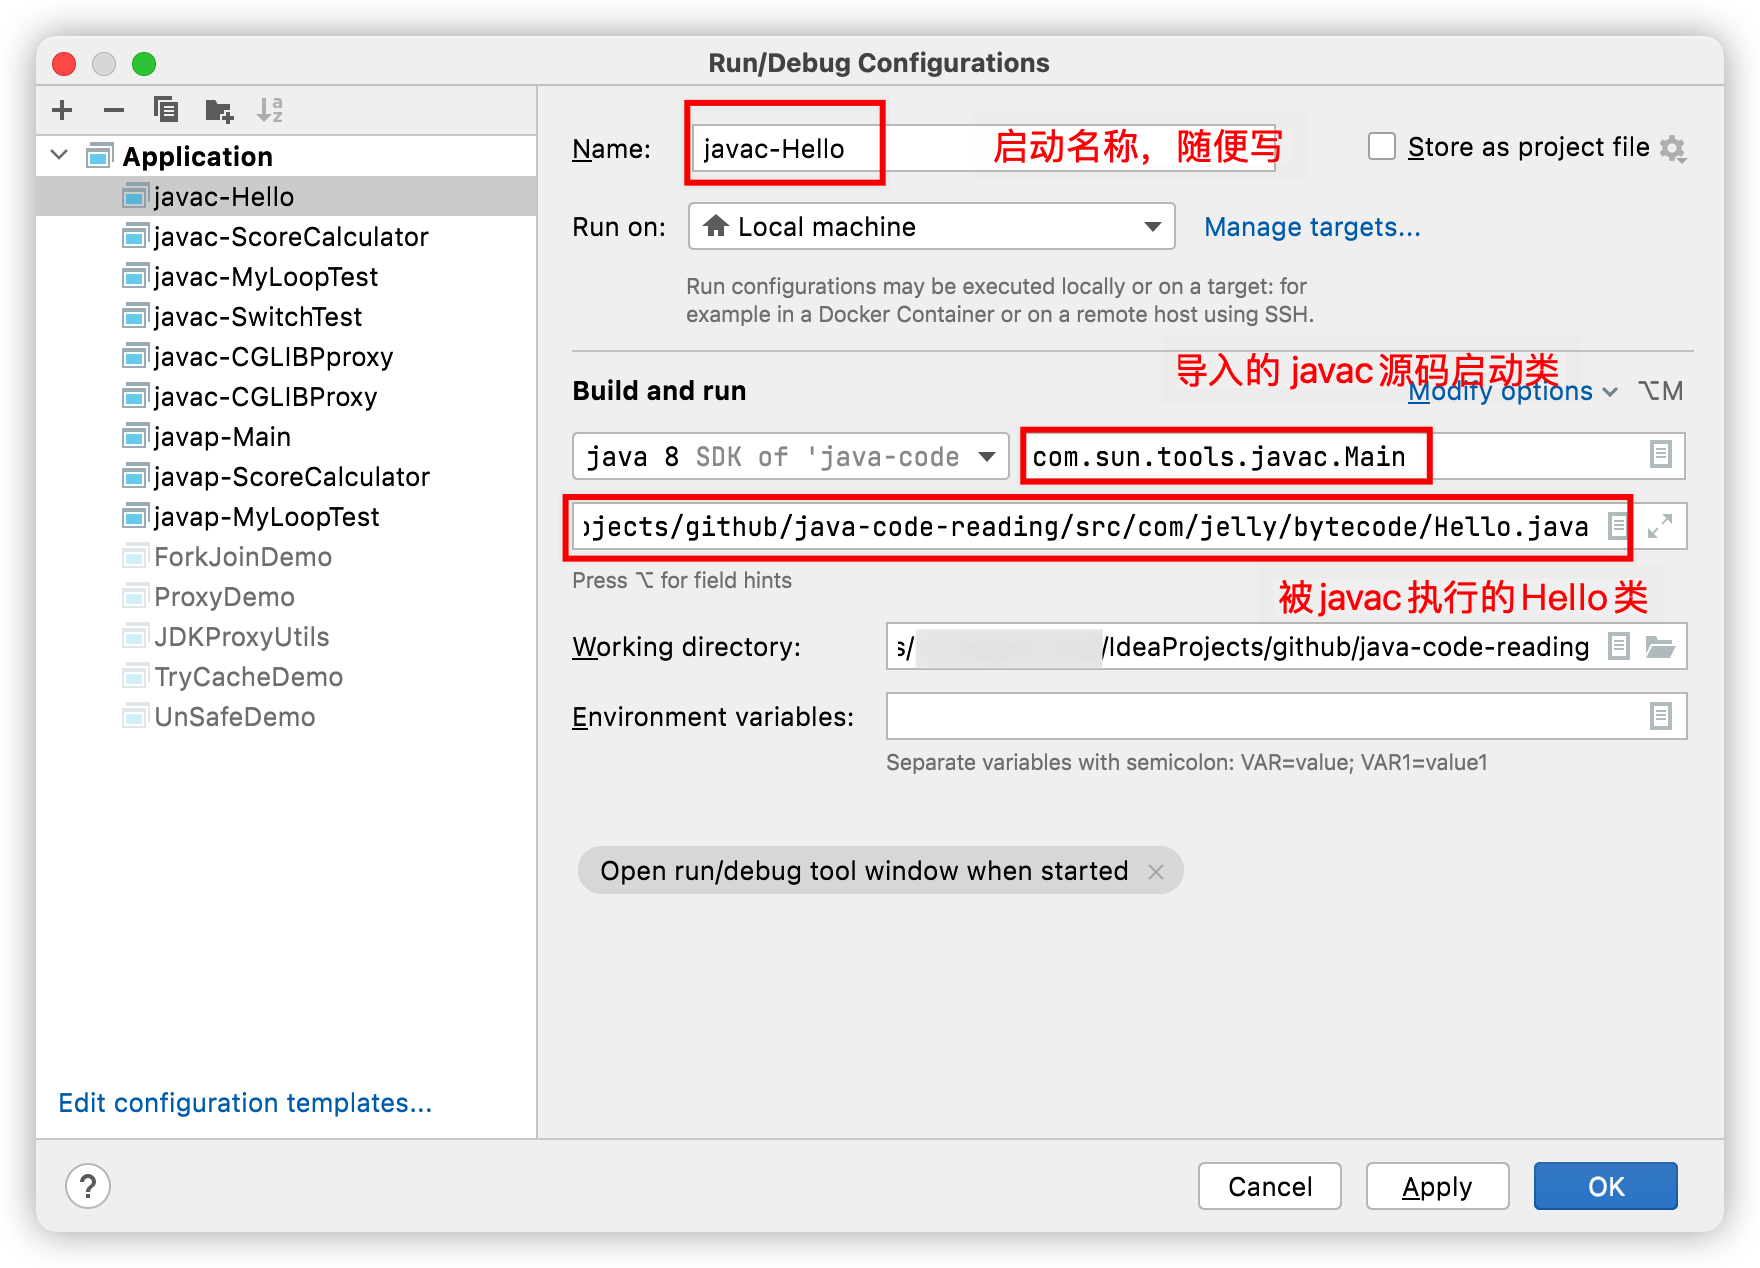Open the Modify options menu
The width and height of the screenshot is (1760, 1268).
1511,392
